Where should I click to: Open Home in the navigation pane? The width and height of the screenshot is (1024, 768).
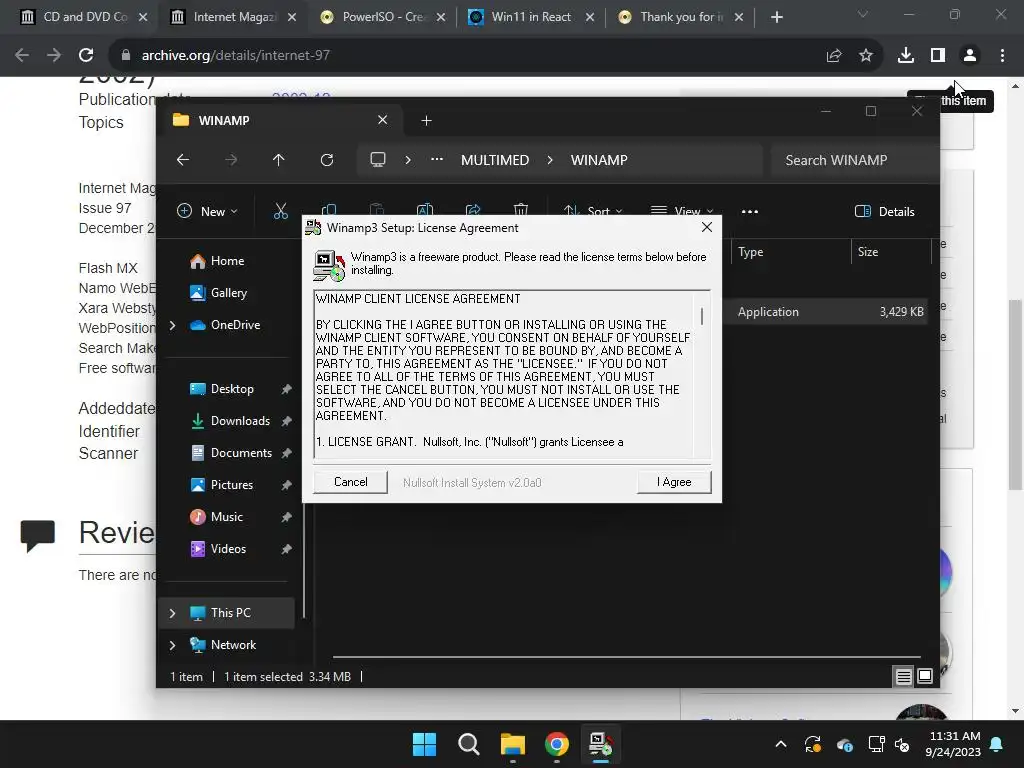[227, 261]
